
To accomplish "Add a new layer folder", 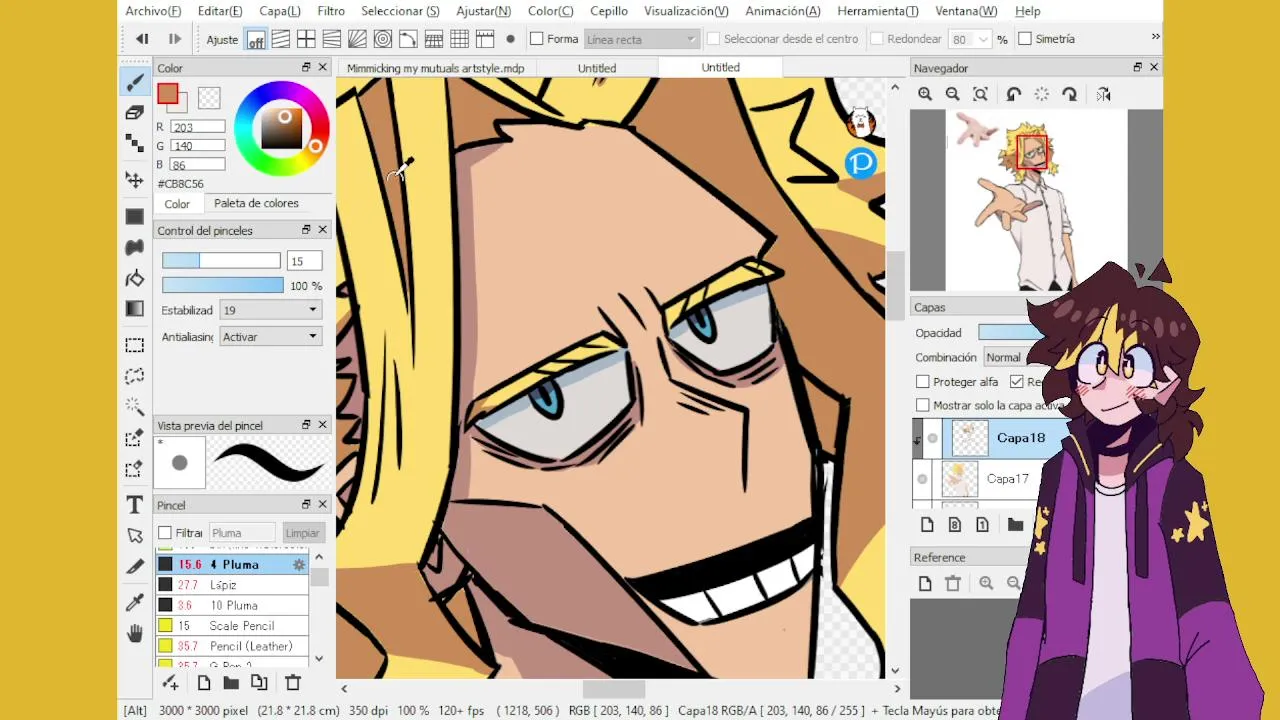I will (x=1015, y=525).
